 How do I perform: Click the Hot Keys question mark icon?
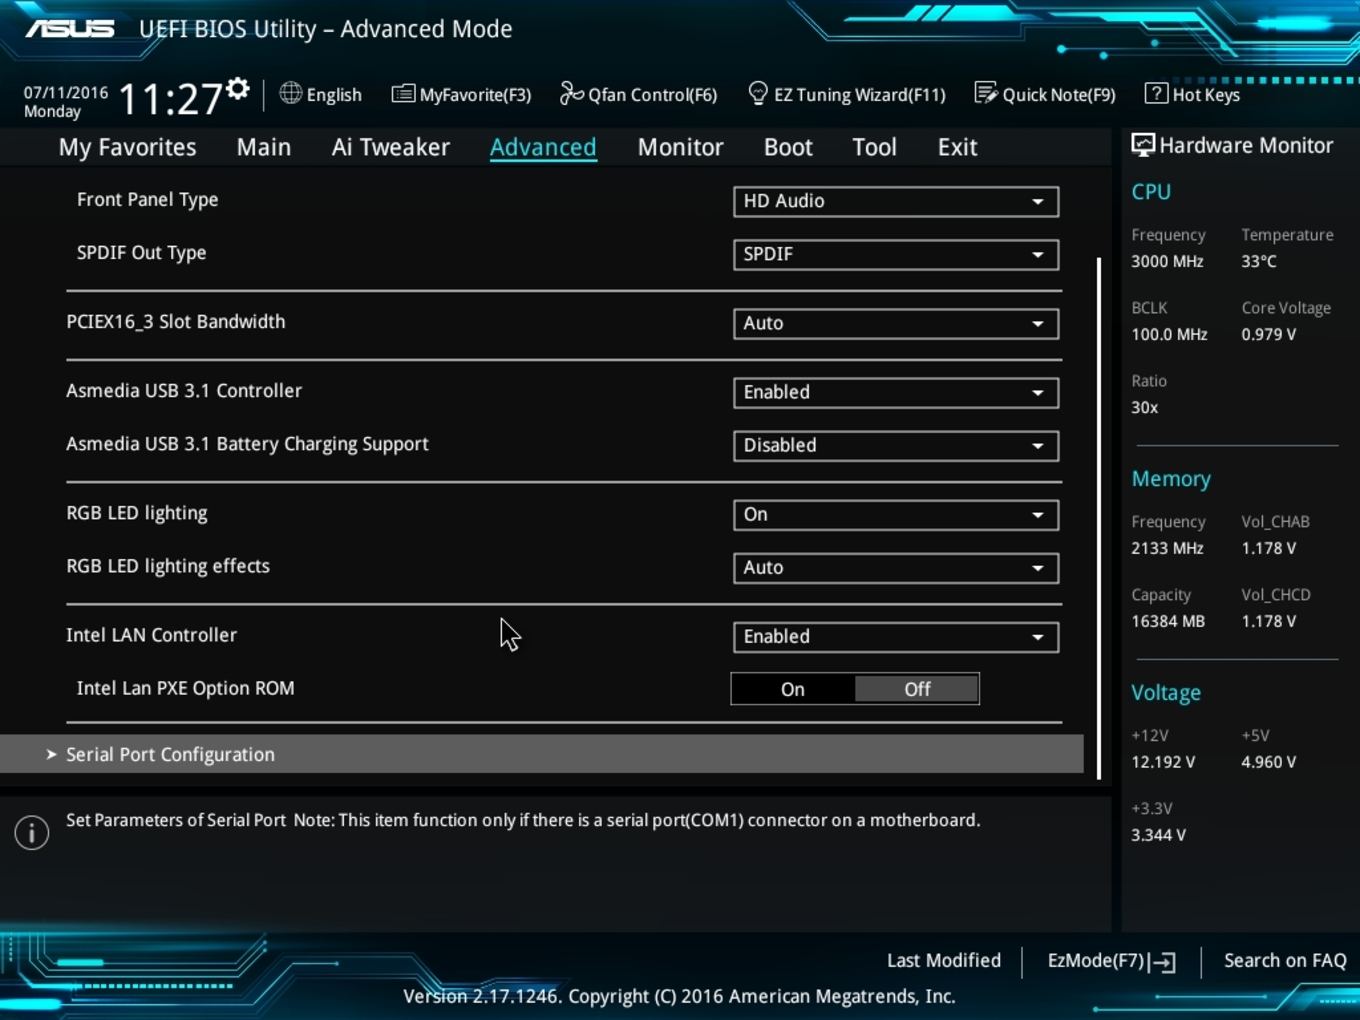click(1156, 93)
